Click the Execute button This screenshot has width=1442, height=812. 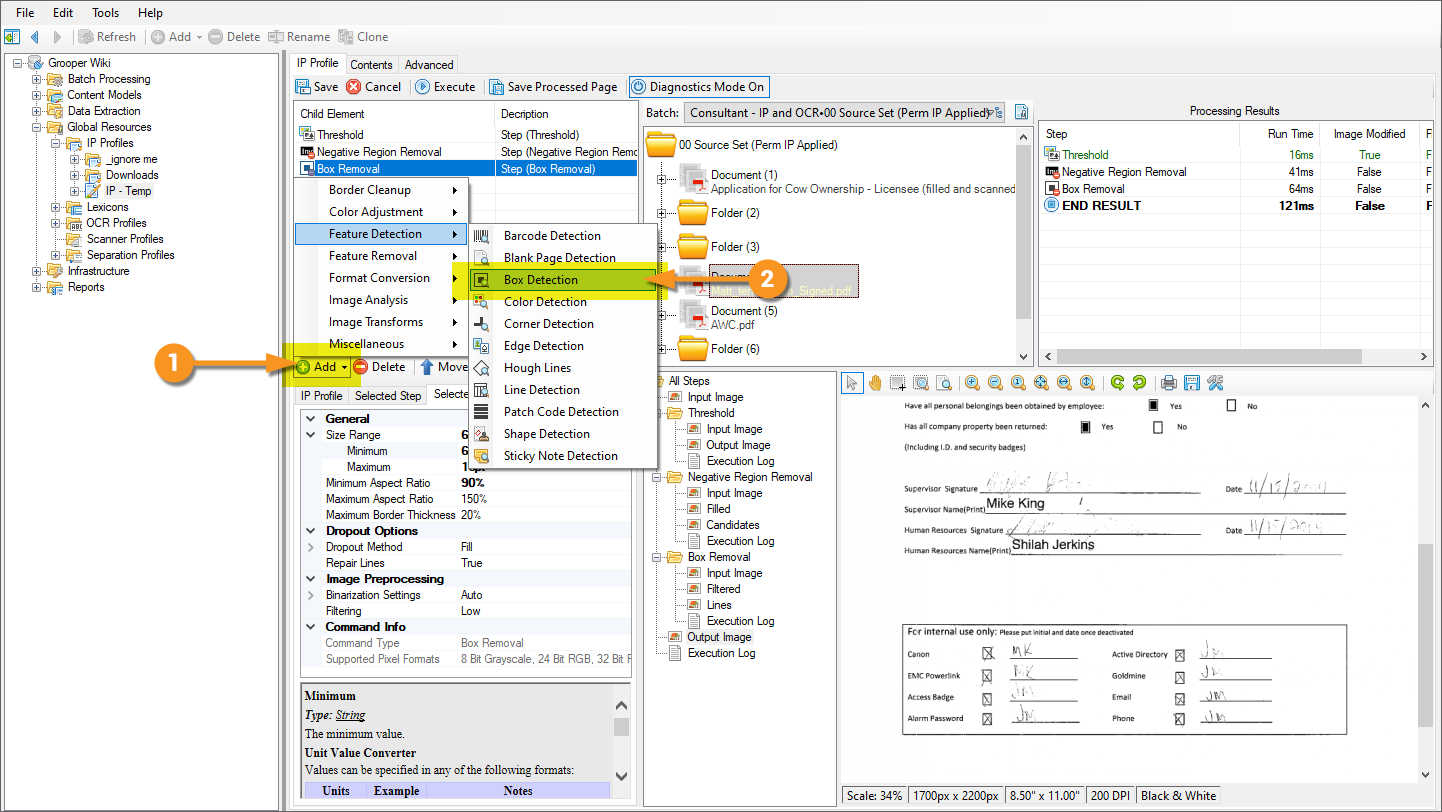click(x=445, y=87)
